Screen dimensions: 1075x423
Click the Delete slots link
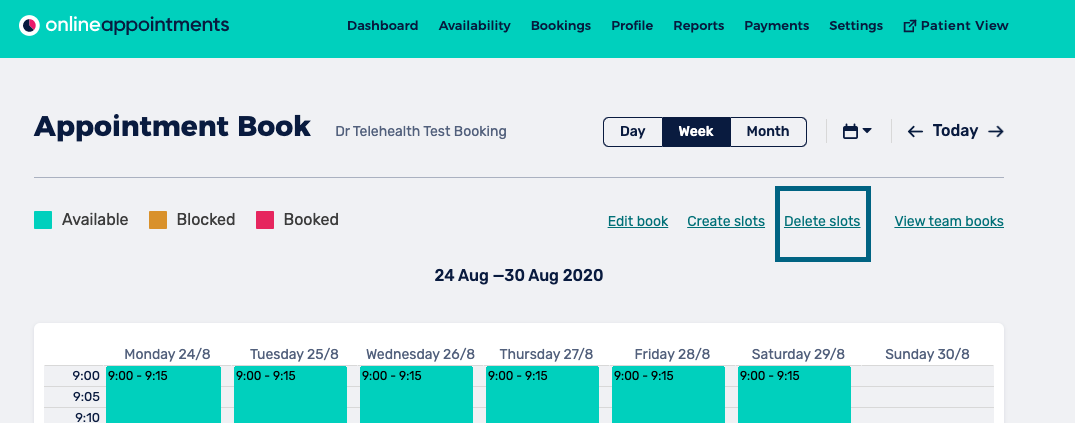[x=821, y=221]
